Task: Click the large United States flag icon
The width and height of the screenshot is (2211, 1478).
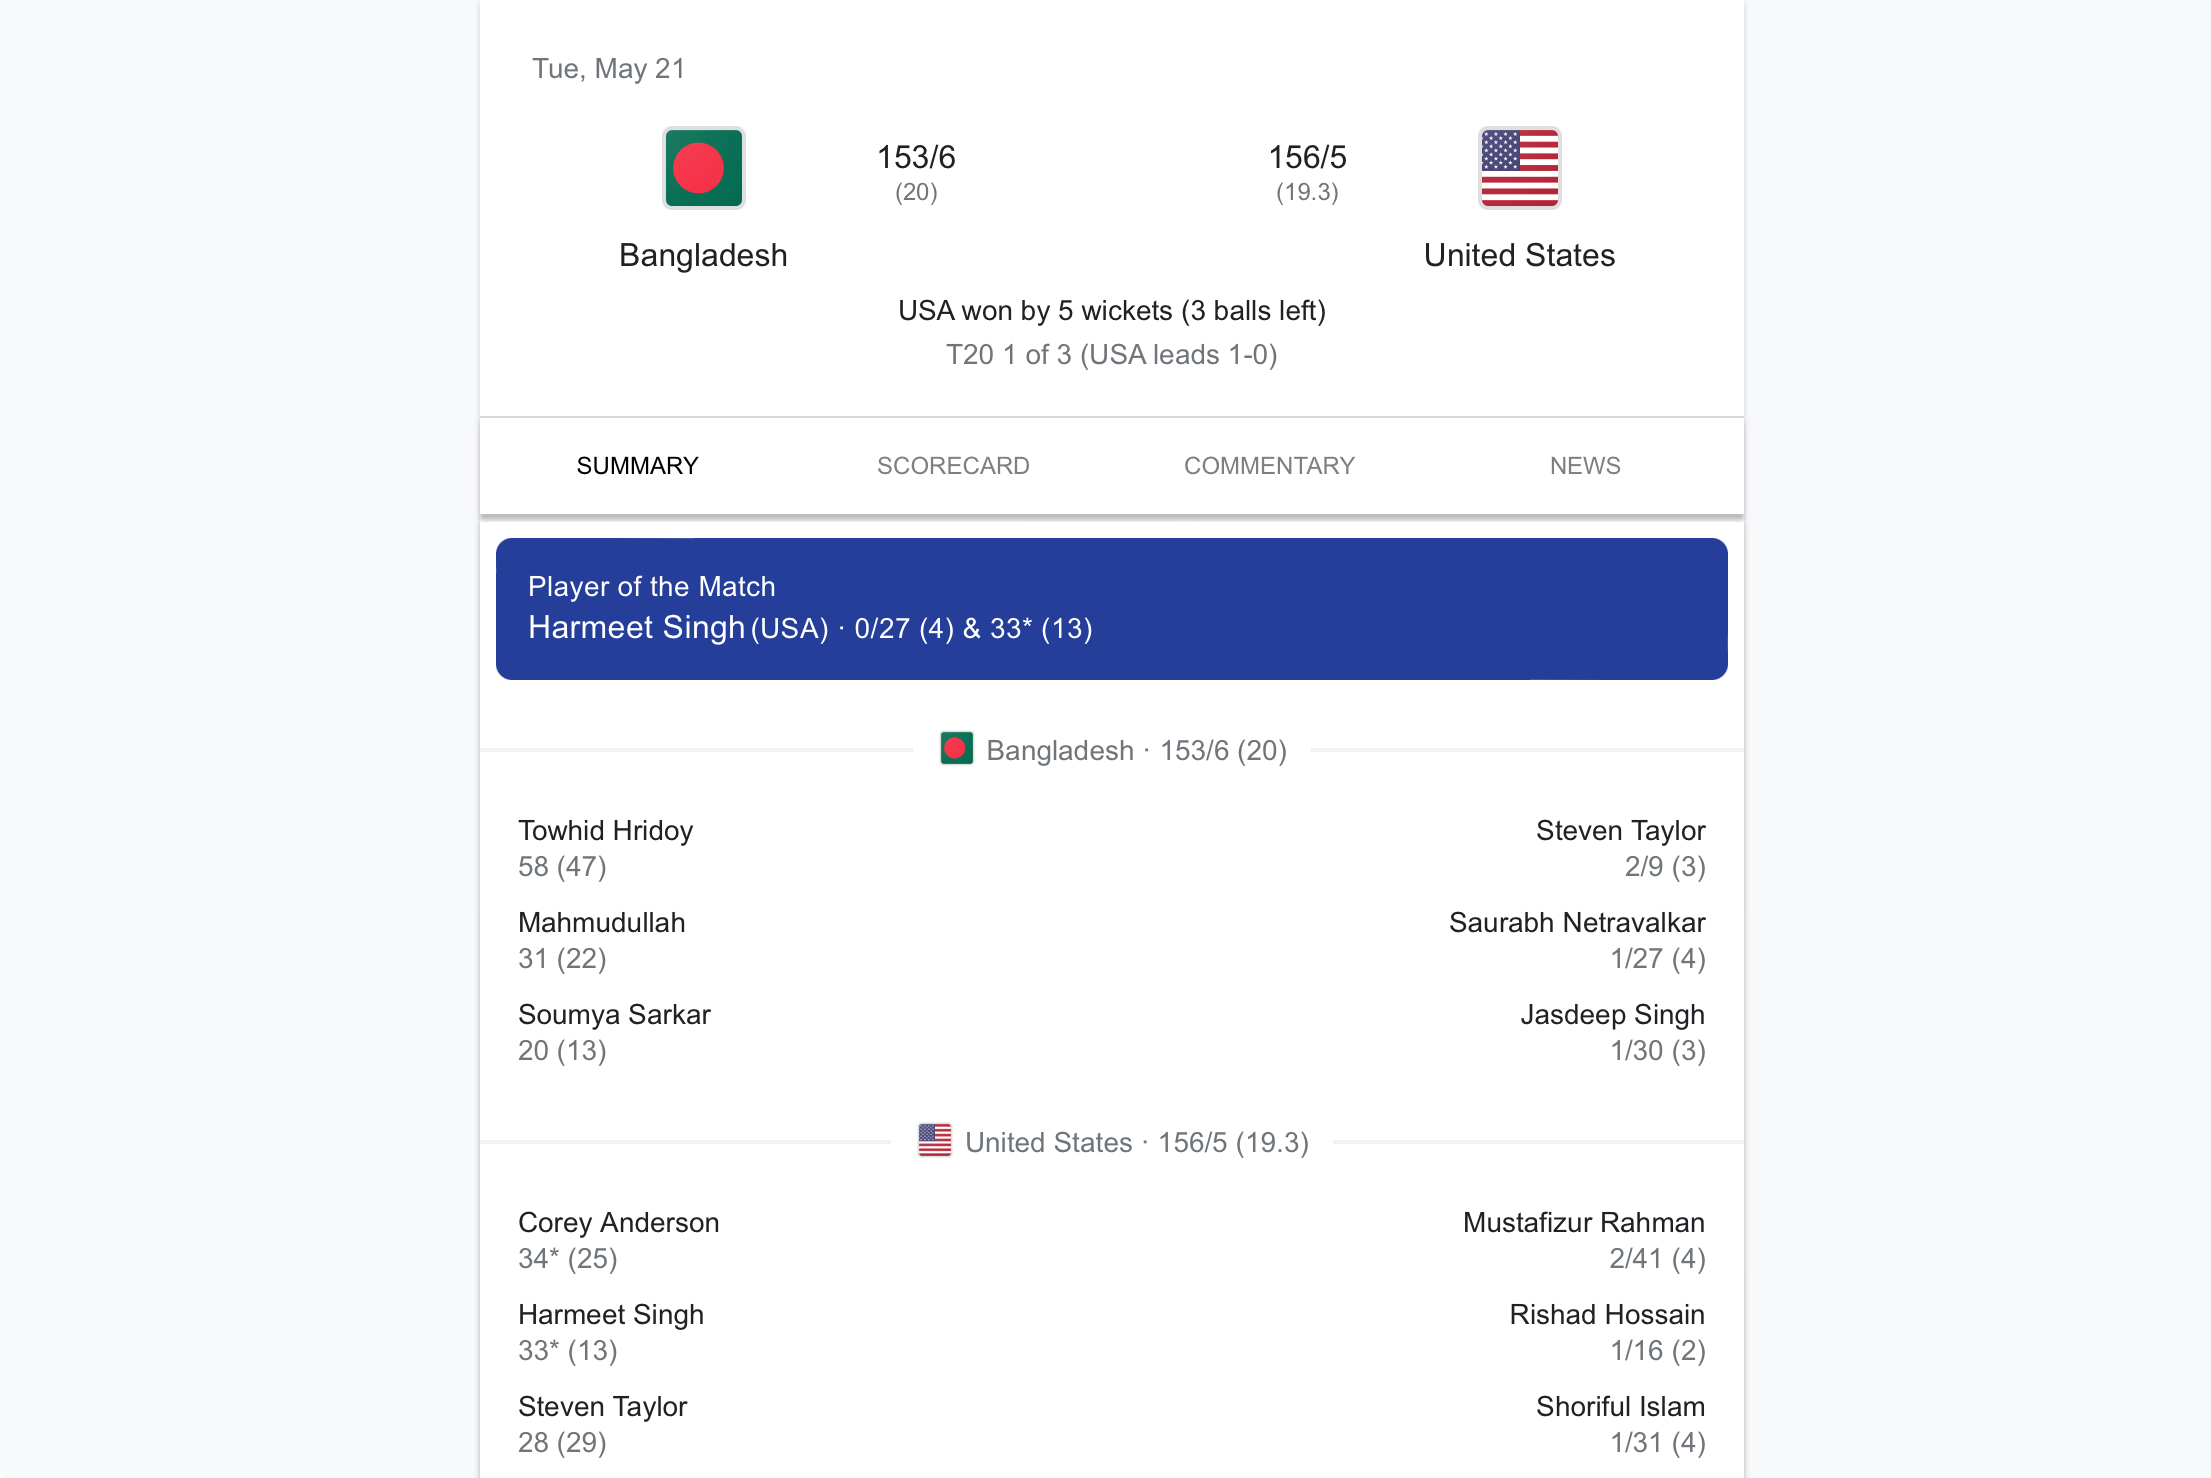Action: (1519, 168)
